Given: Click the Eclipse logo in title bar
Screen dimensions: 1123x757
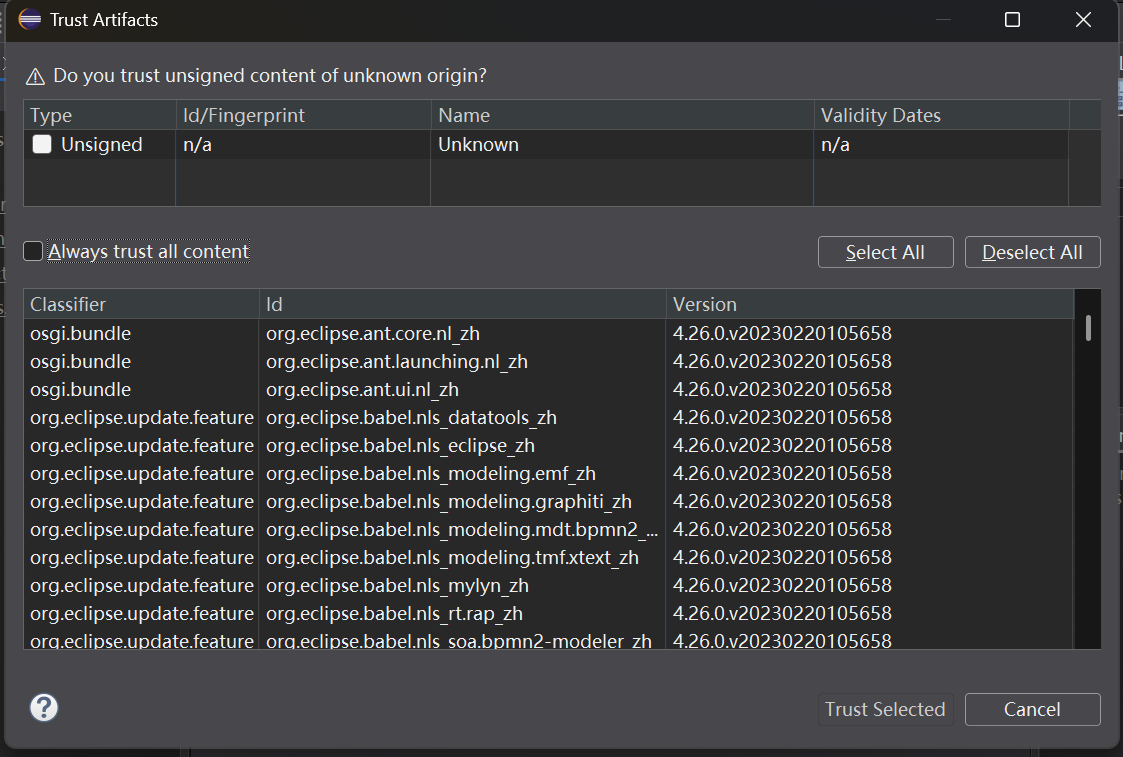Looking at the screenshot, I should tap(30, 20).
